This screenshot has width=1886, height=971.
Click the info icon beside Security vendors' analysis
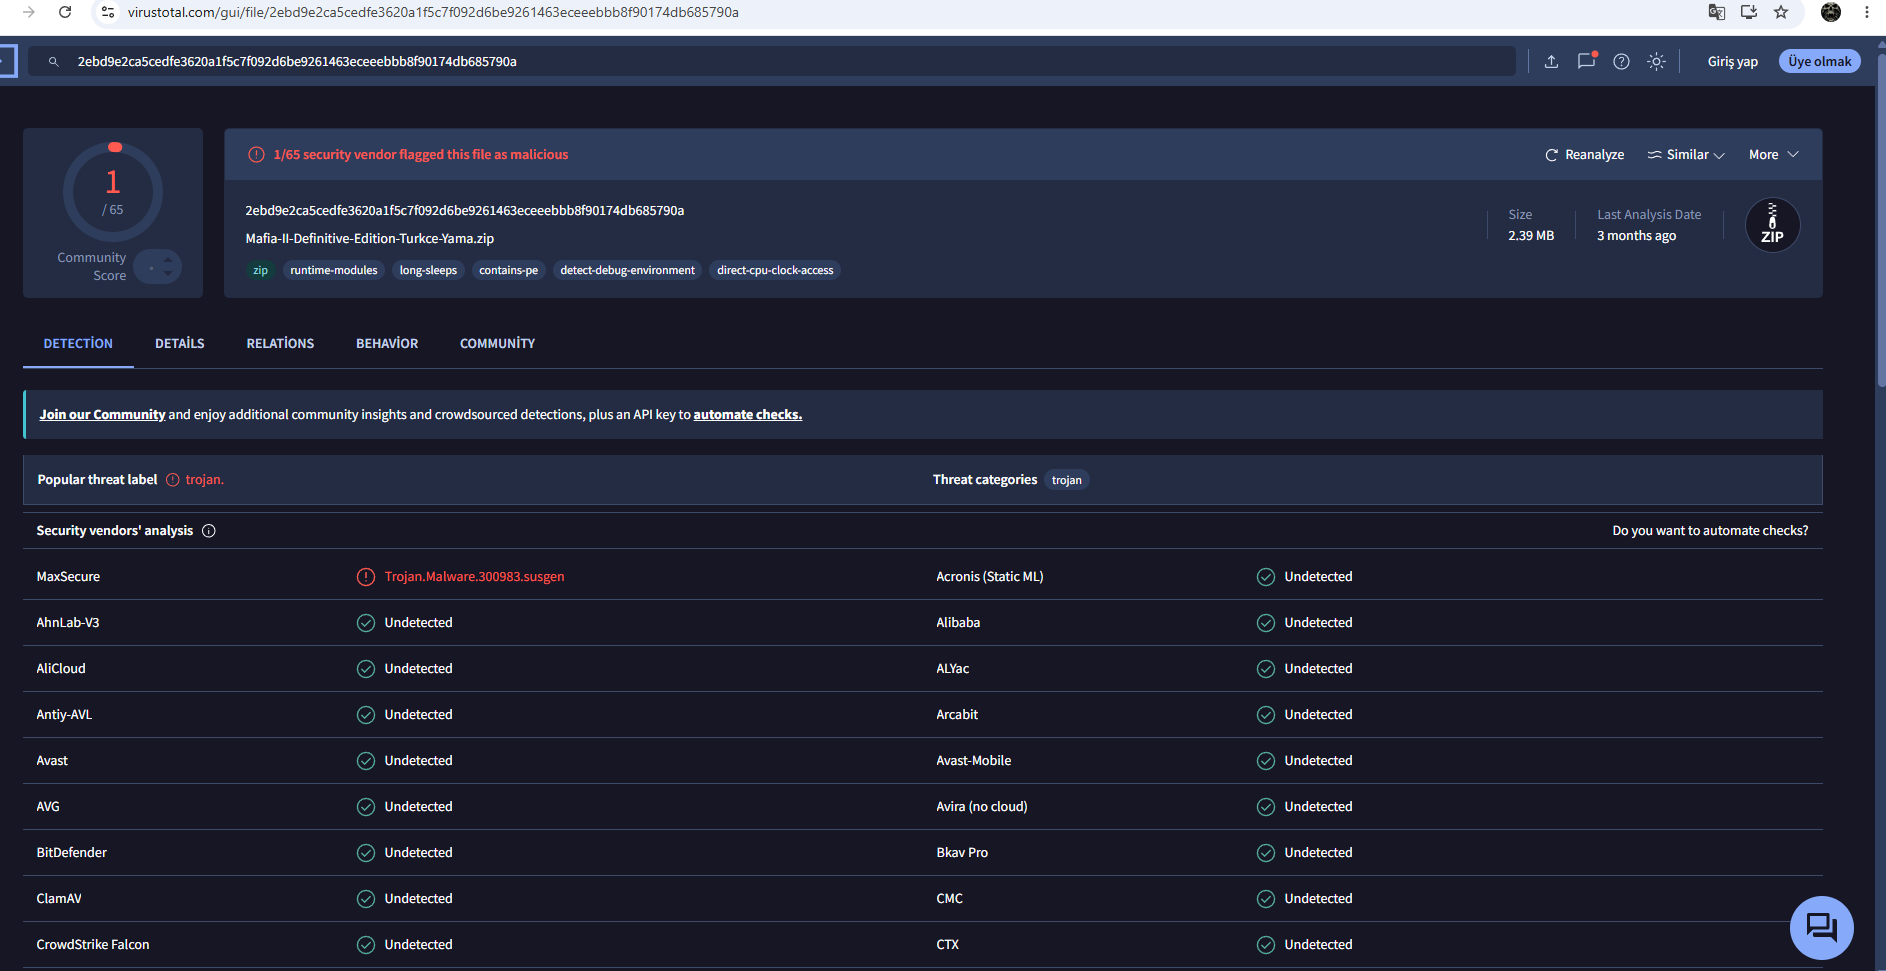(x=209, y=531)
